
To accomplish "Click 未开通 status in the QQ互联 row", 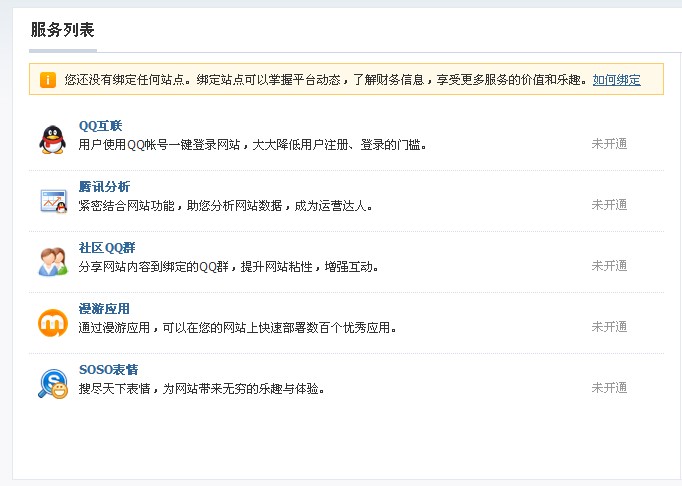I will coord(609,144).
